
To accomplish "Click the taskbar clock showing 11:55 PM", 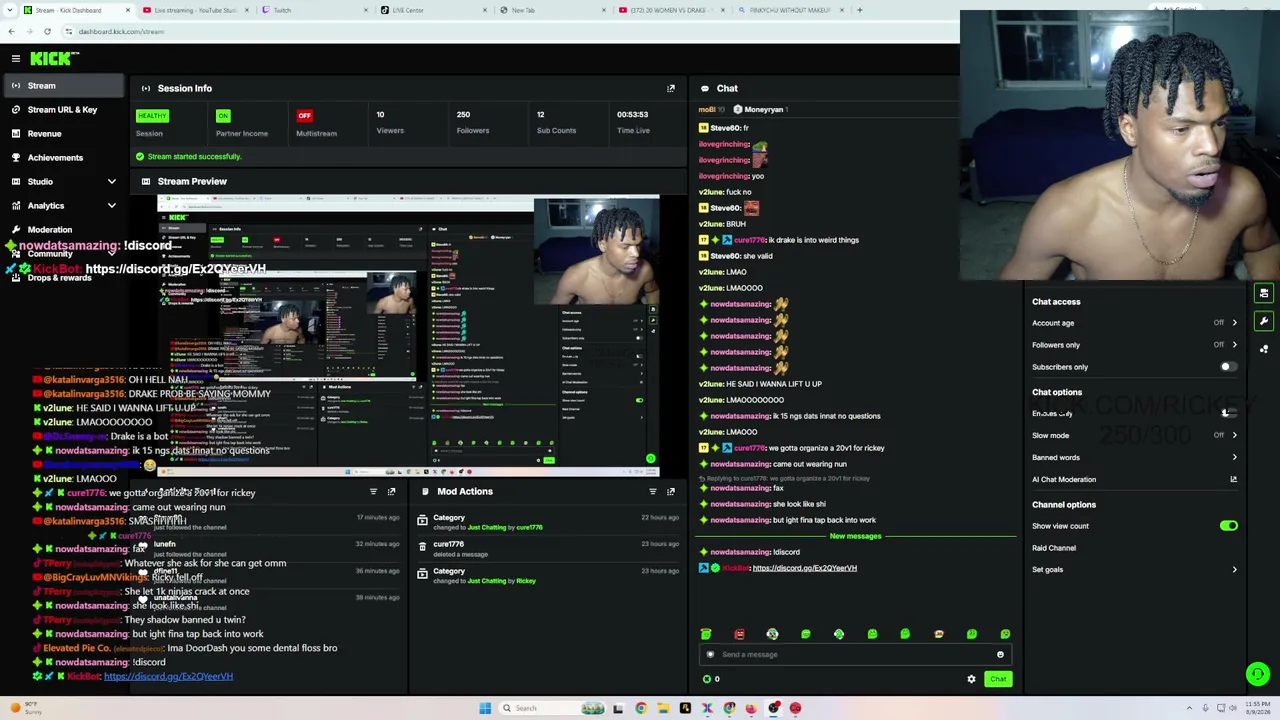I will pos(1256,708).
